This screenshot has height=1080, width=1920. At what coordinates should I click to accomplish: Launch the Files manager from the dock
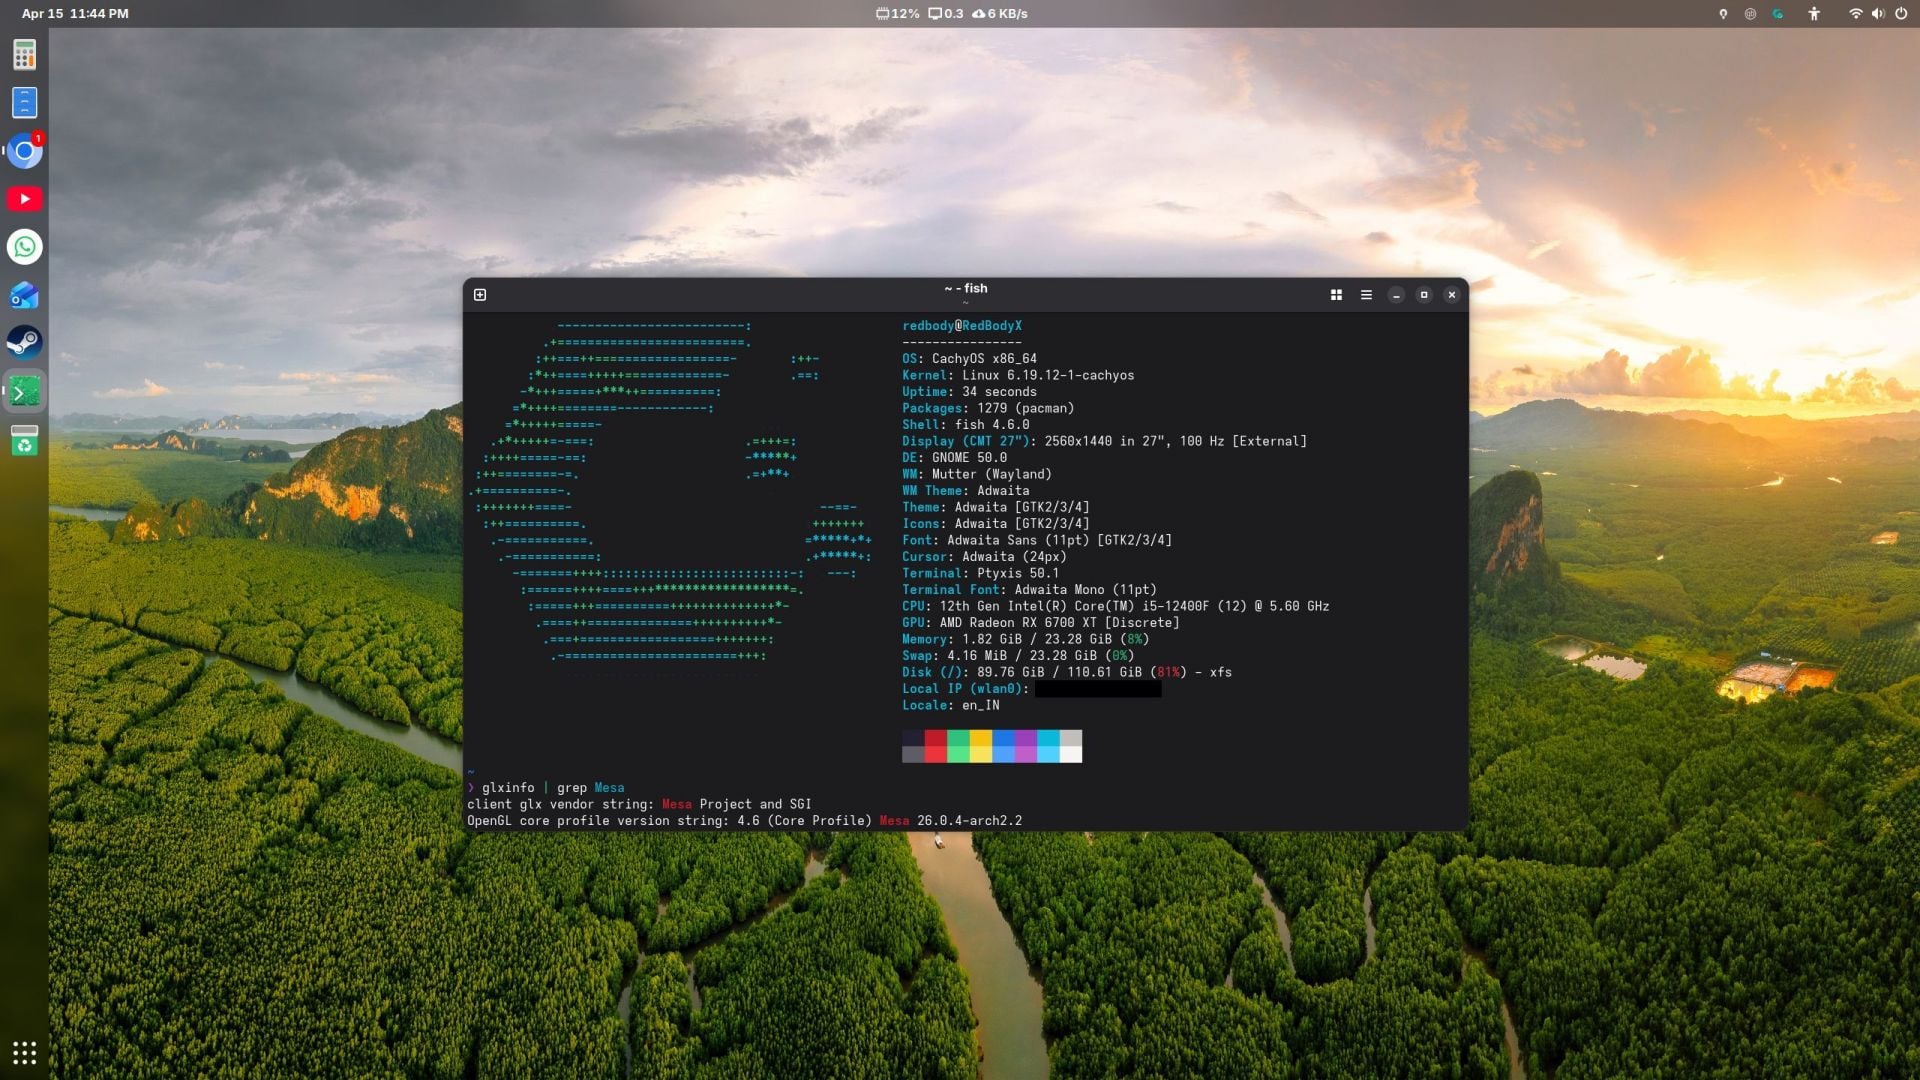coord(24,102)
